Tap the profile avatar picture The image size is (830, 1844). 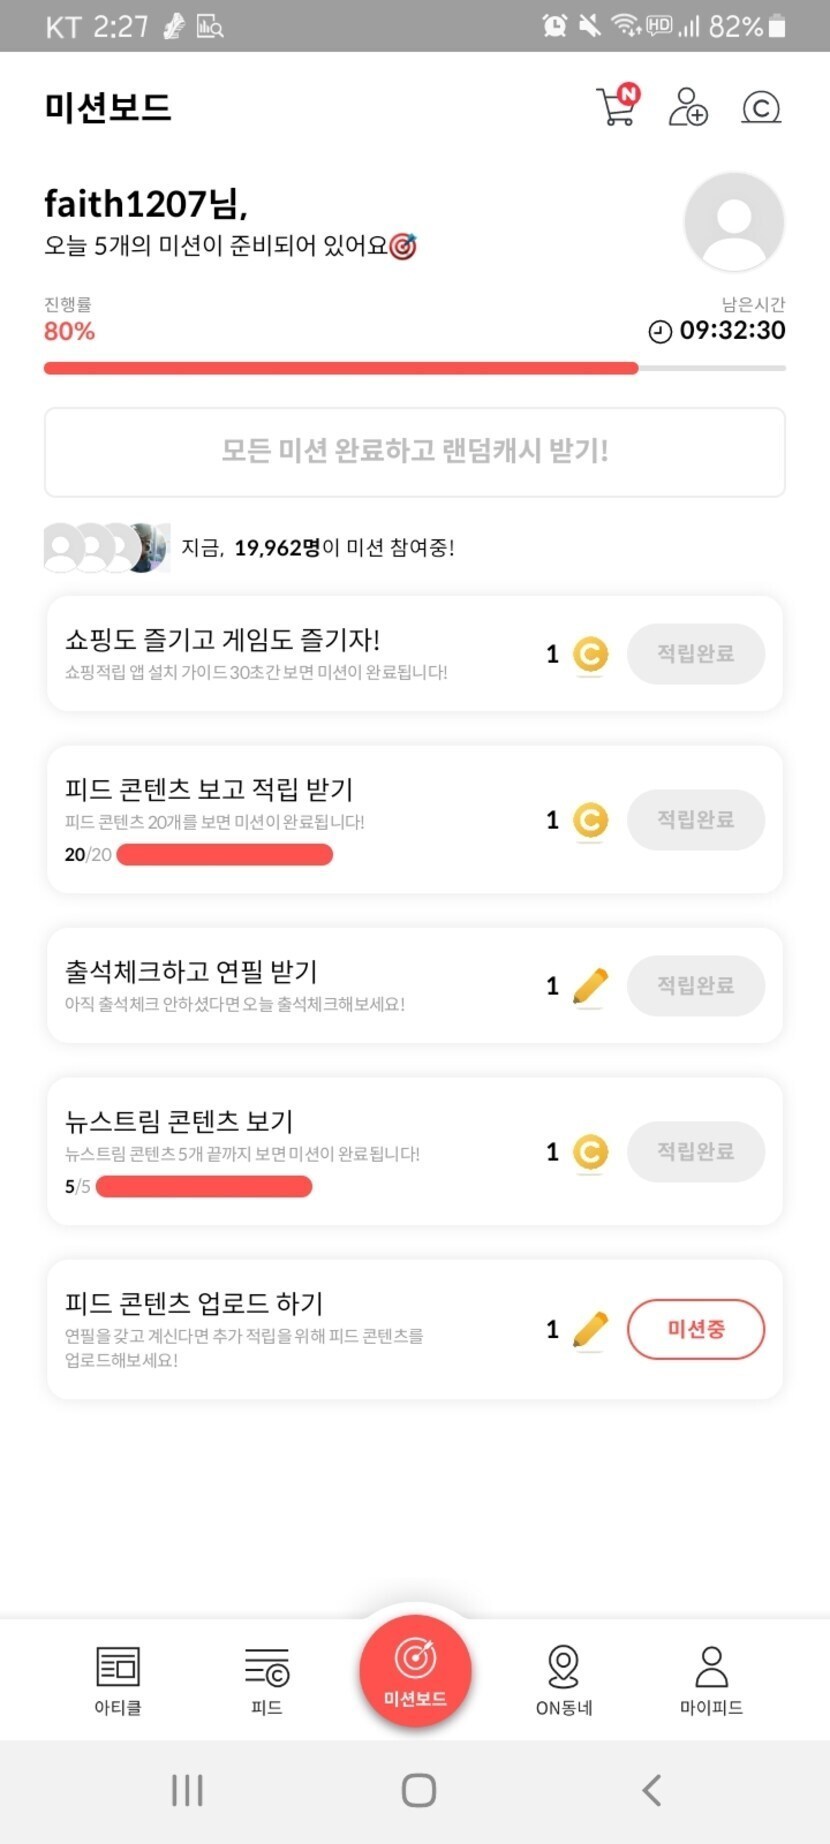click(734, 222)
